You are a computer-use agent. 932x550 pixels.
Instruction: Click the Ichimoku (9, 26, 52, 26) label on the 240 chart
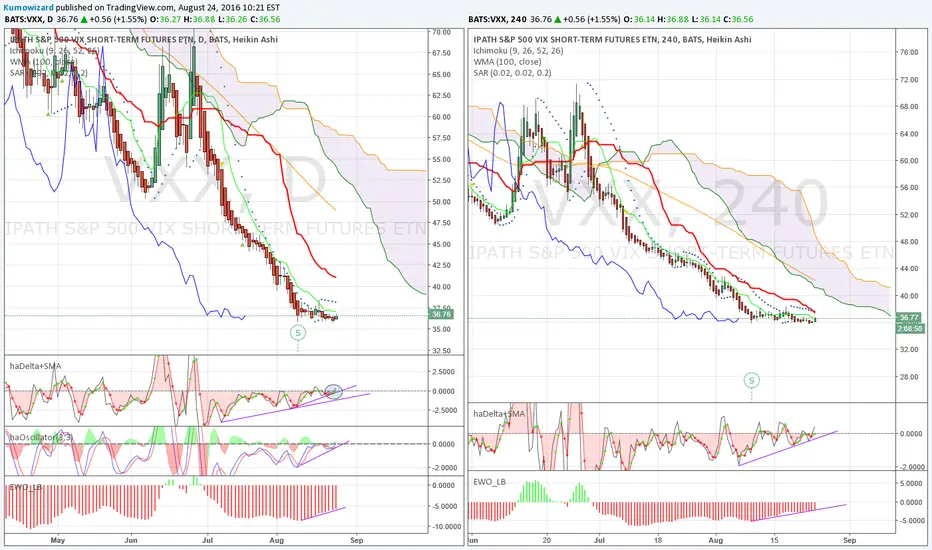click(x=518, y=51)
